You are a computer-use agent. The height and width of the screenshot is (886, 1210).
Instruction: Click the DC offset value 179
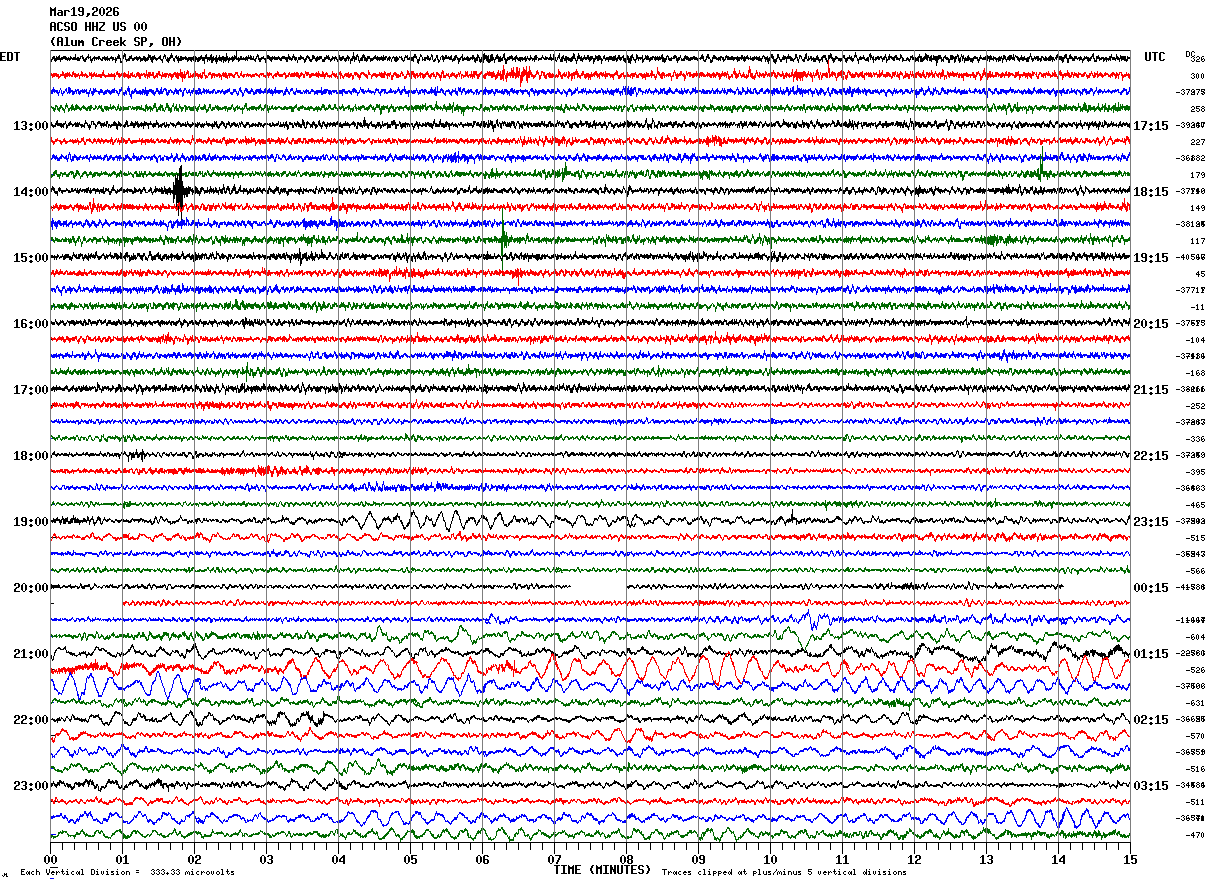[x=1197, y=175]
